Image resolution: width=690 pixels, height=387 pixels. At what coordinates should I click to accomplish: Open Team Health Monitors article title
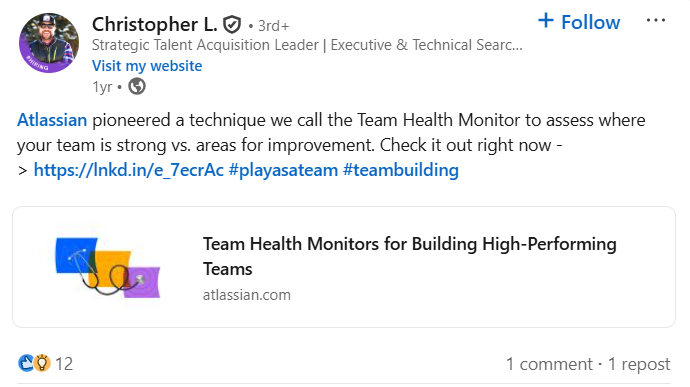tap(409, 256)
